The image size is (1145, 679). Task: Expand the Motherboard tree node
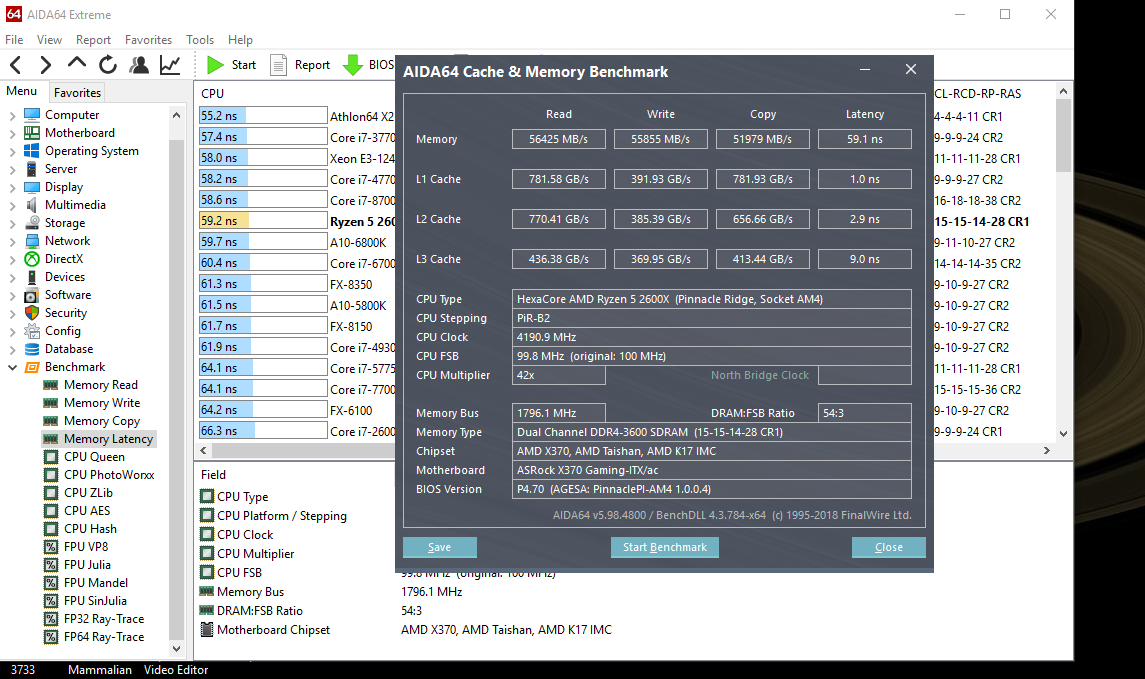[12, 134]
